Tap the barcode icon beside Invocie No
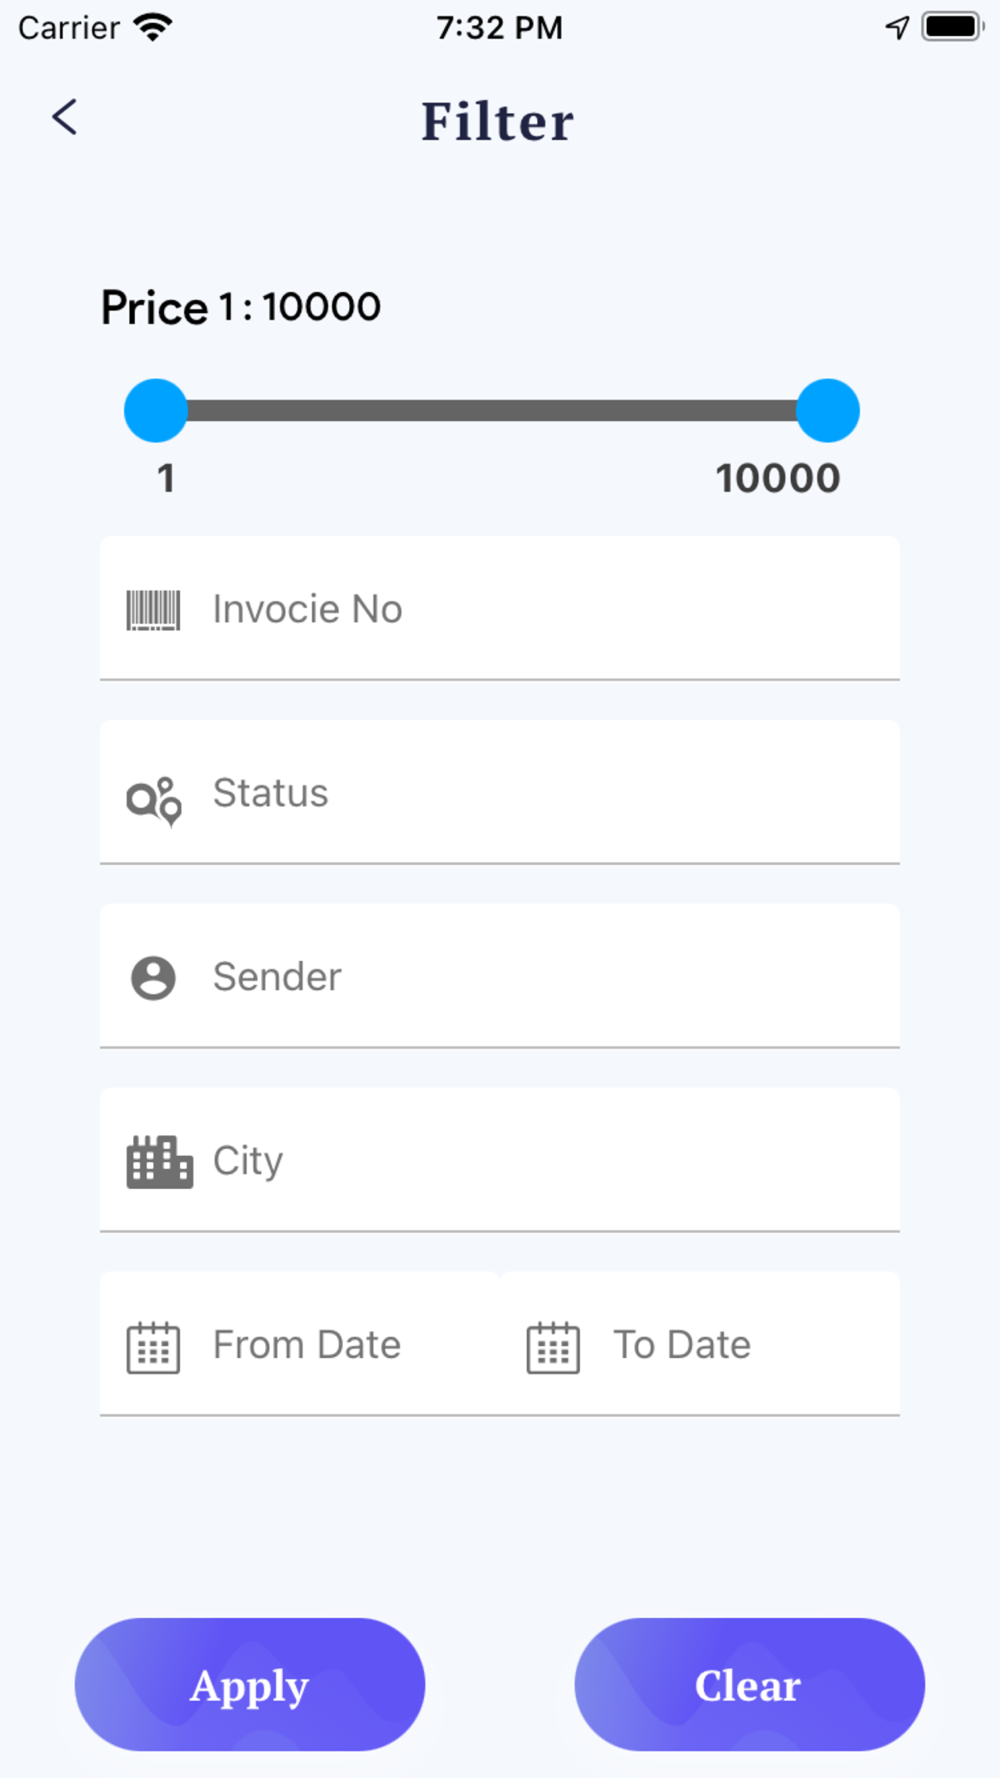The height and width of the screenshot is (1778, 1000). pos(153,610)
